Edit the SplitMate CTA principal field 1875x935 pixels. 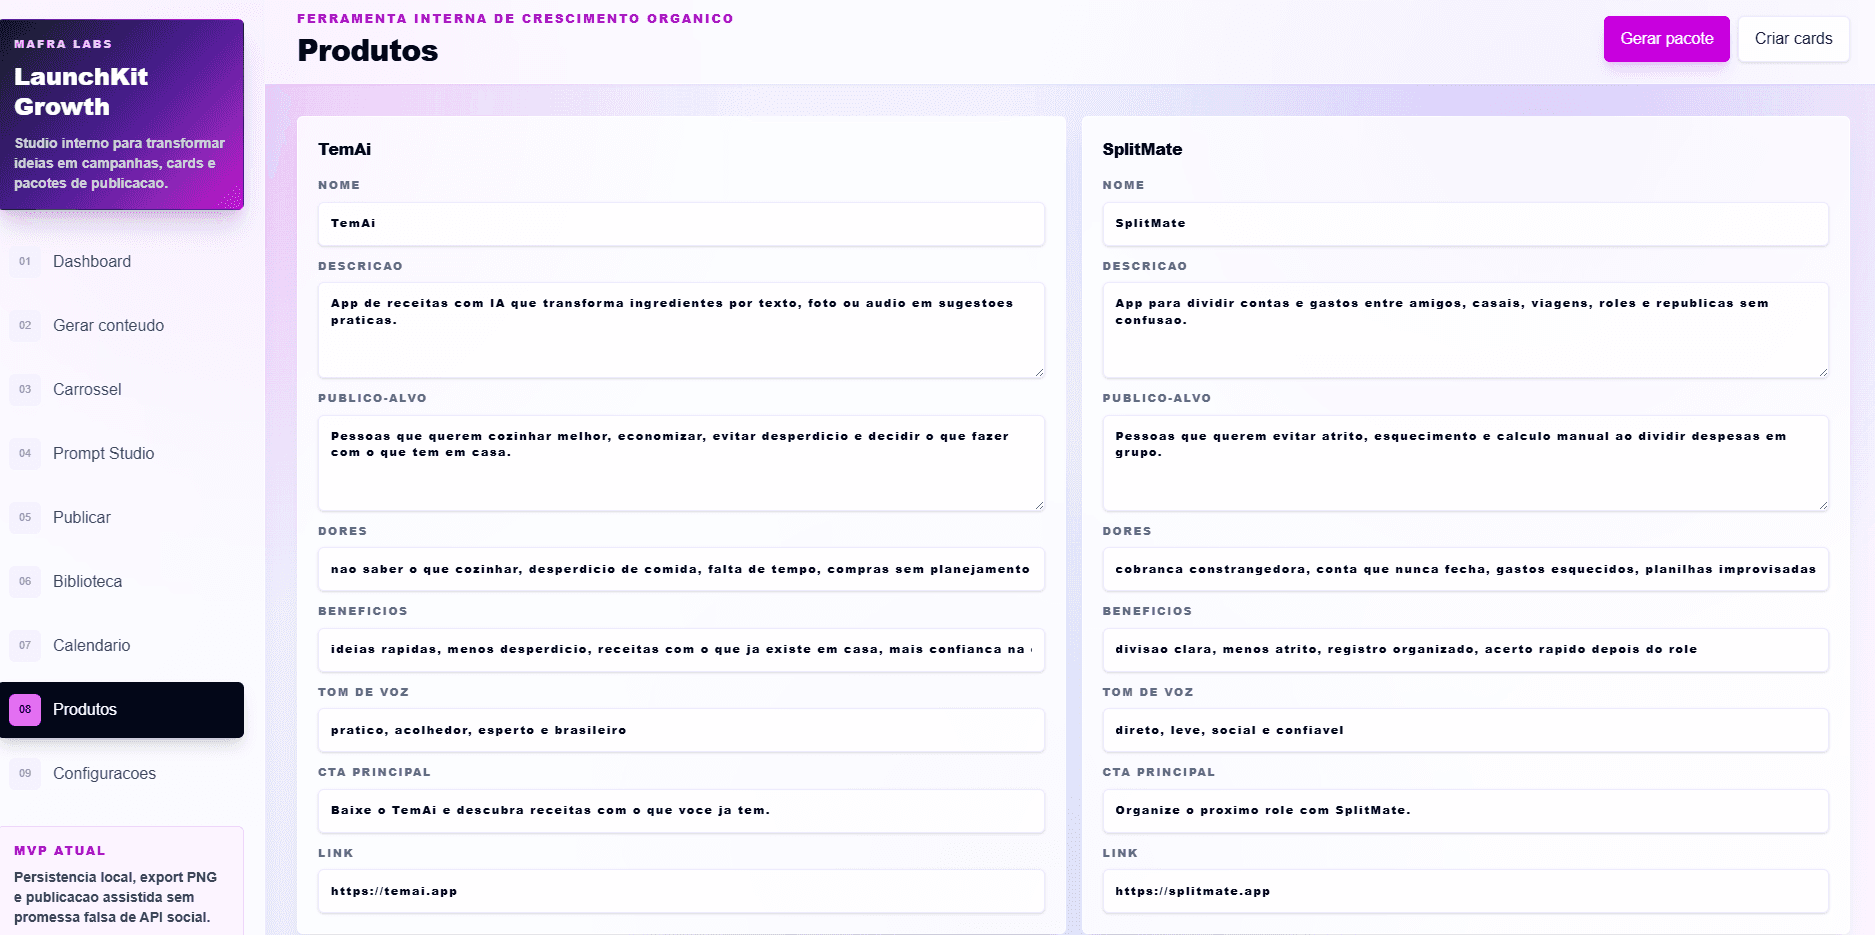(1466, 811)
